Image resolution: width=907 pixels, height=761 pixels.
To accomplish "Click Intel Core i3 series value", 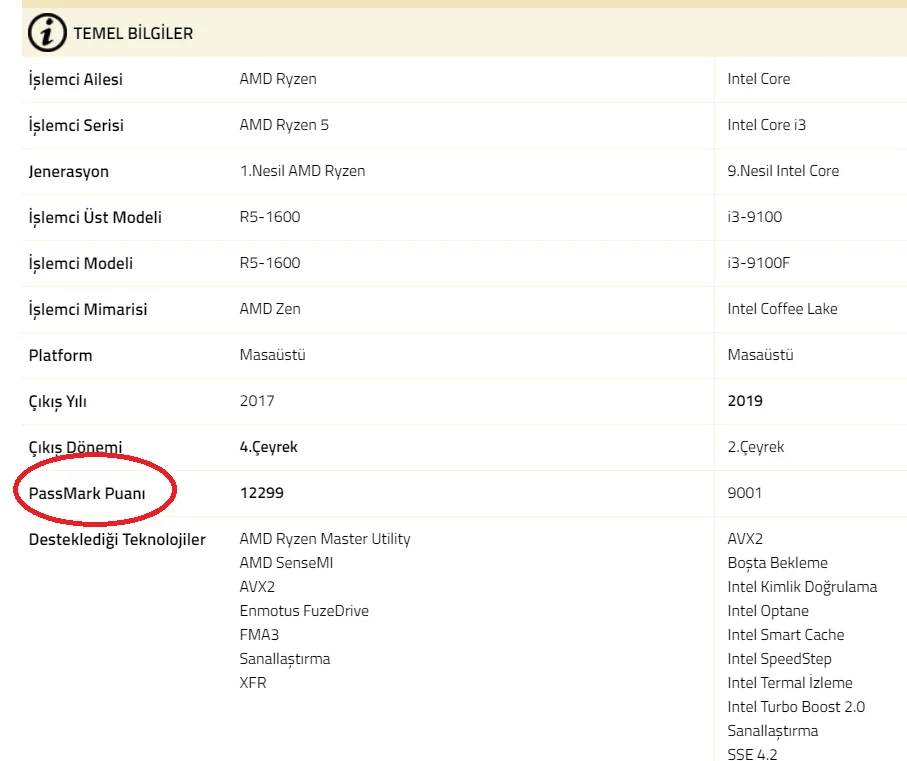I will pyautogui.click(x=767, y=126).
